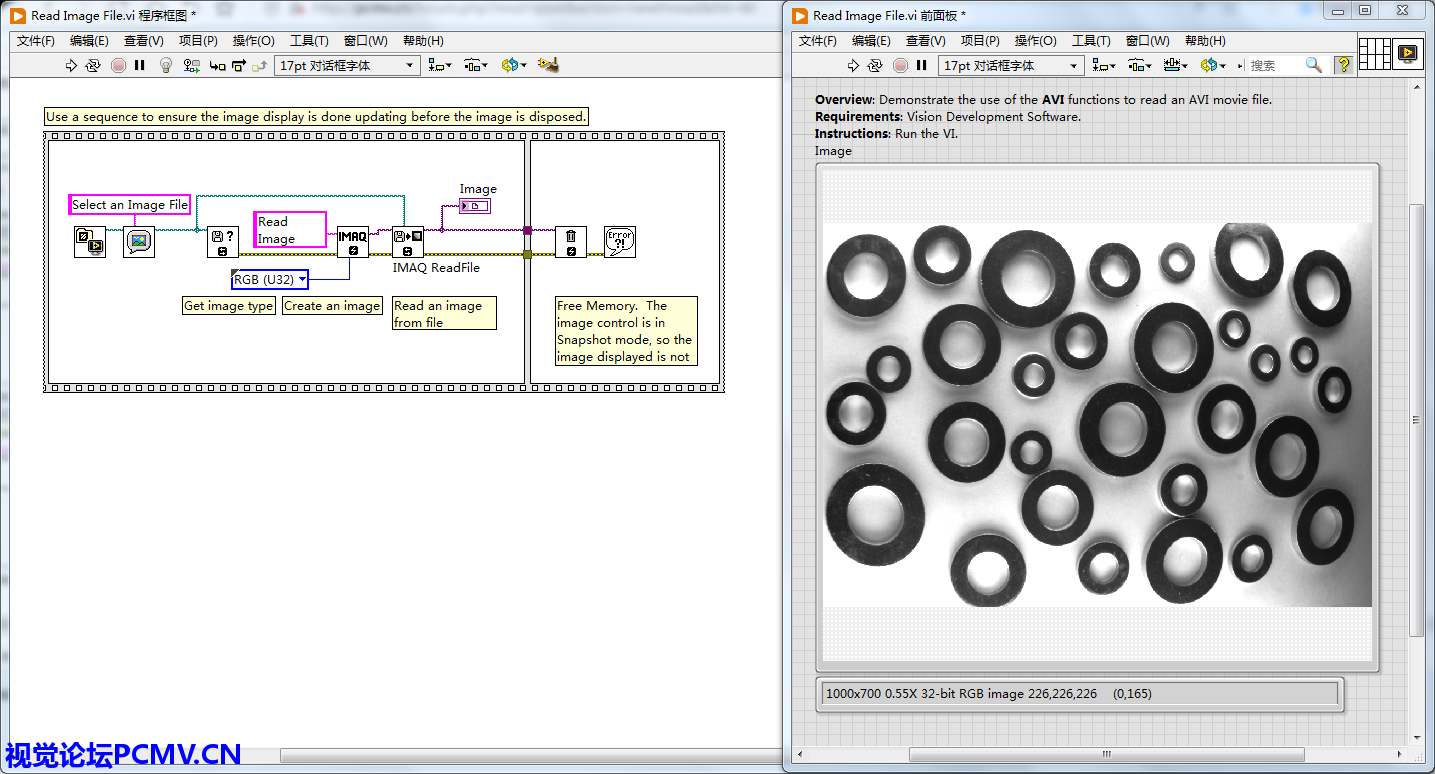Image resolution: width=1435 pixels, height=774 pixels.
Task: Toggle Pause button in front panel toolbar
Action: click(x=922, y=66)
